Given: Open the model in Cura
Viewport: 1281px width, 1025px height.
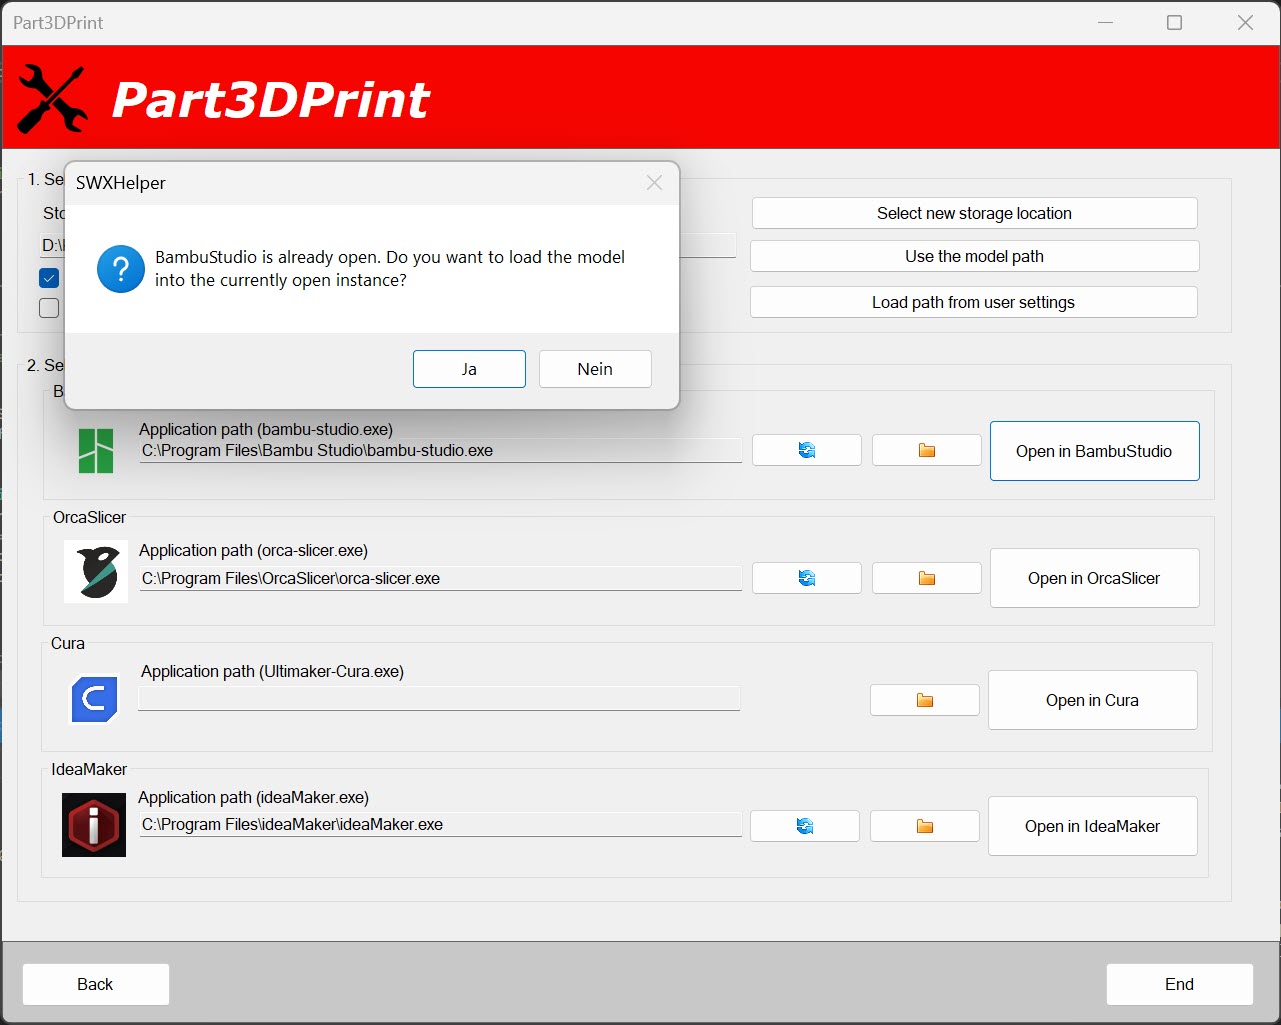Looking at the screenshot, I should click(1092, 700).
